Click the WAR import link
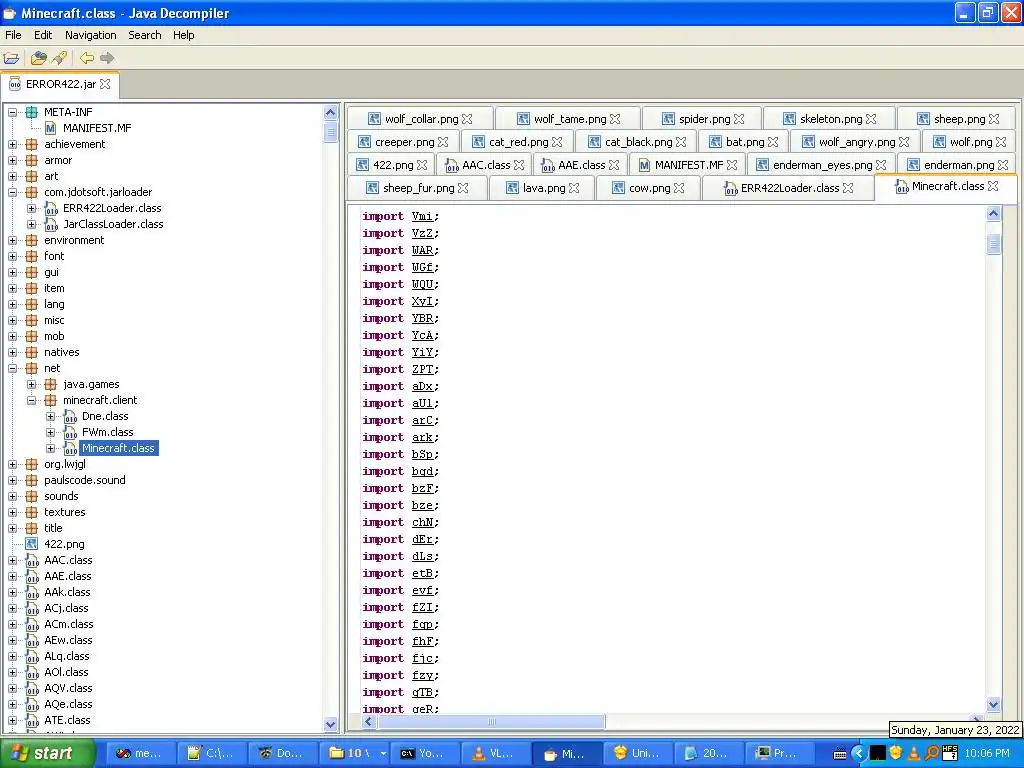 (x=422, y=250)
